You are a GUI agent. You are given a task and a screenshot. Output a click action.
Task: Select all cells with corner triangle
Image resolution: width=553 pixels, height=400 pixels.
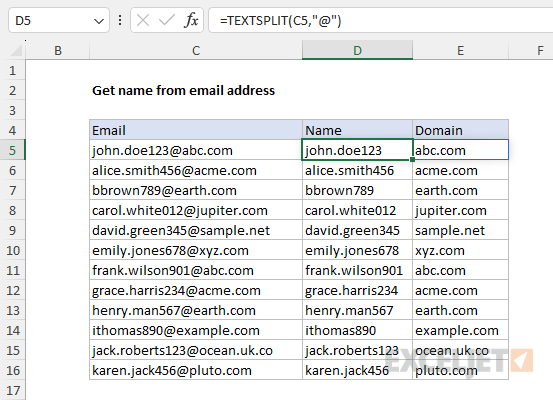pos(17,51)
